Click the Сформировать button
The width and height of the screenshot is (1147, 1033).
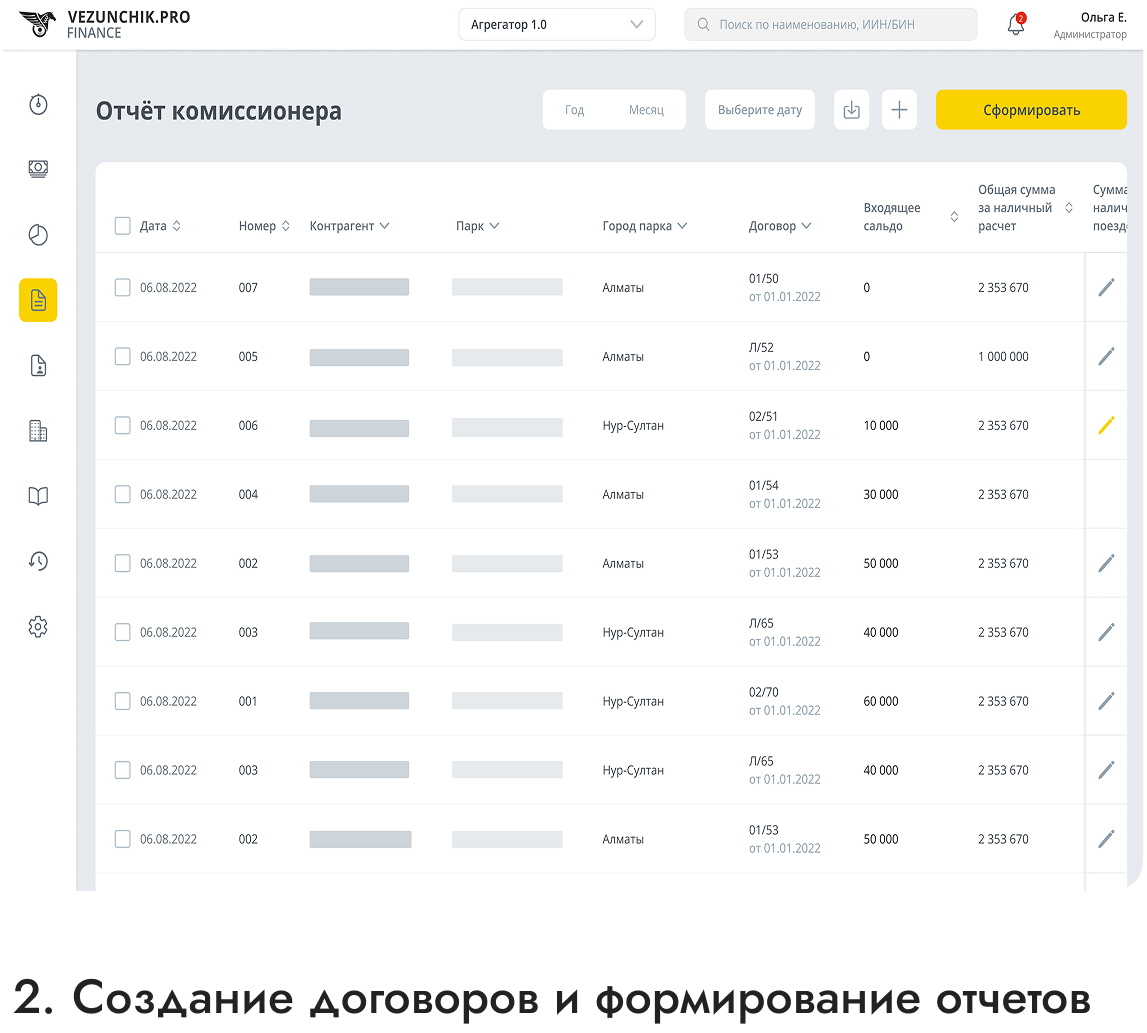pos(1030,110)
